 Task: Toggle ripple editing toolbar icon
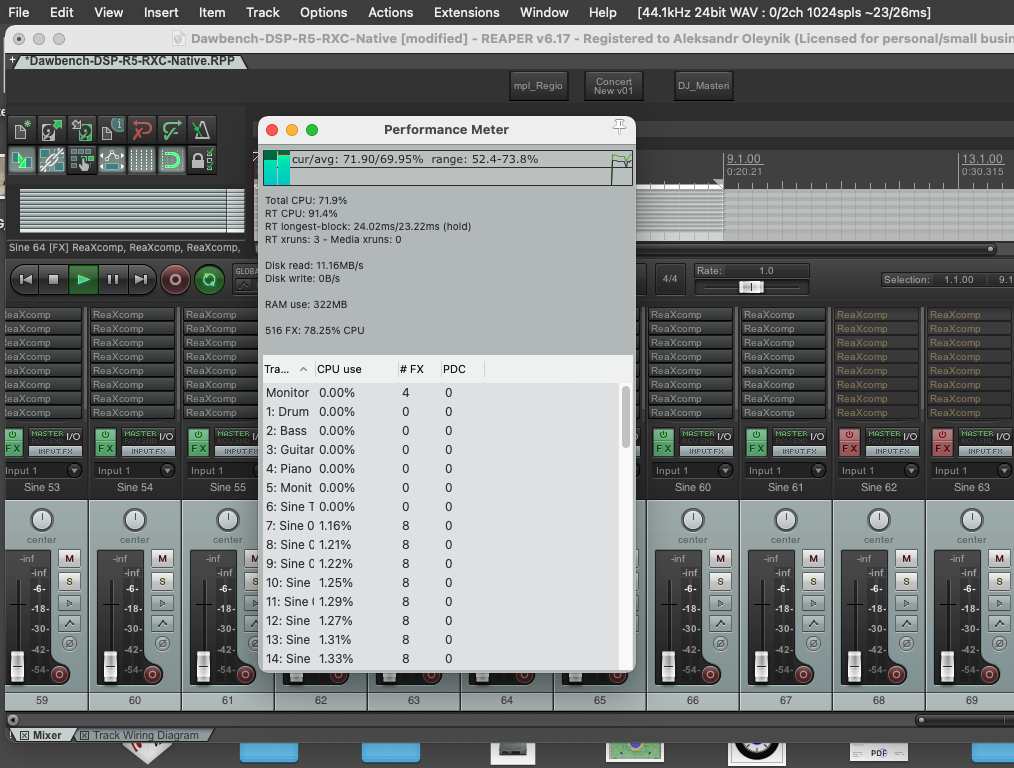tap(81, 160)
